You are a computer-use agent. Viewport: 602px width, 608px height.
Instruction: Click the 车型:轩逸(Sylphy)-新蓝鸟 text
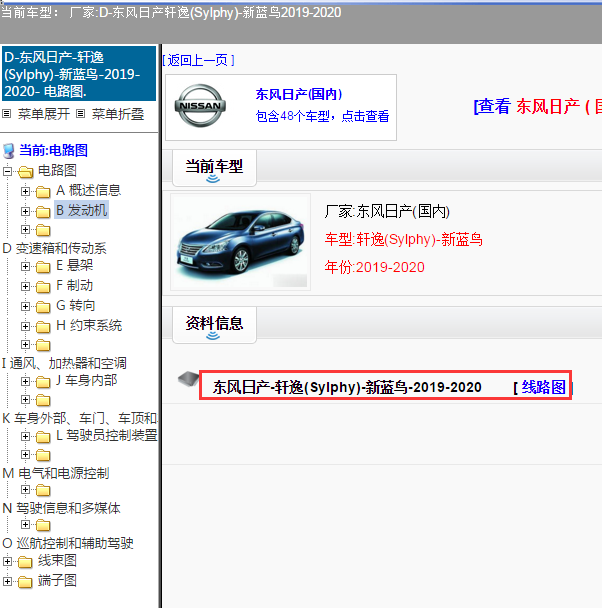(x=404, y=239)
